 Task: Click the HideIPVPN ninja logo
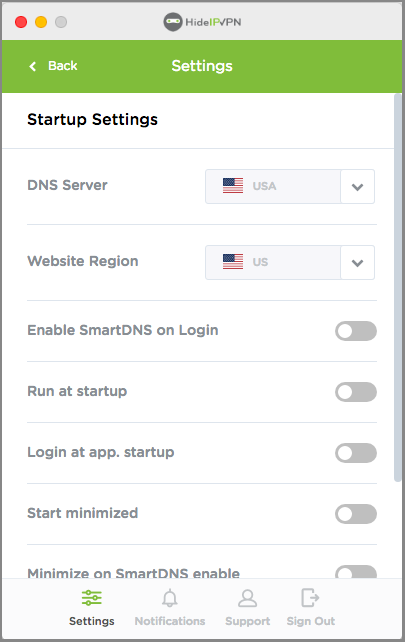pyautogui.click(x=173, y=22)
